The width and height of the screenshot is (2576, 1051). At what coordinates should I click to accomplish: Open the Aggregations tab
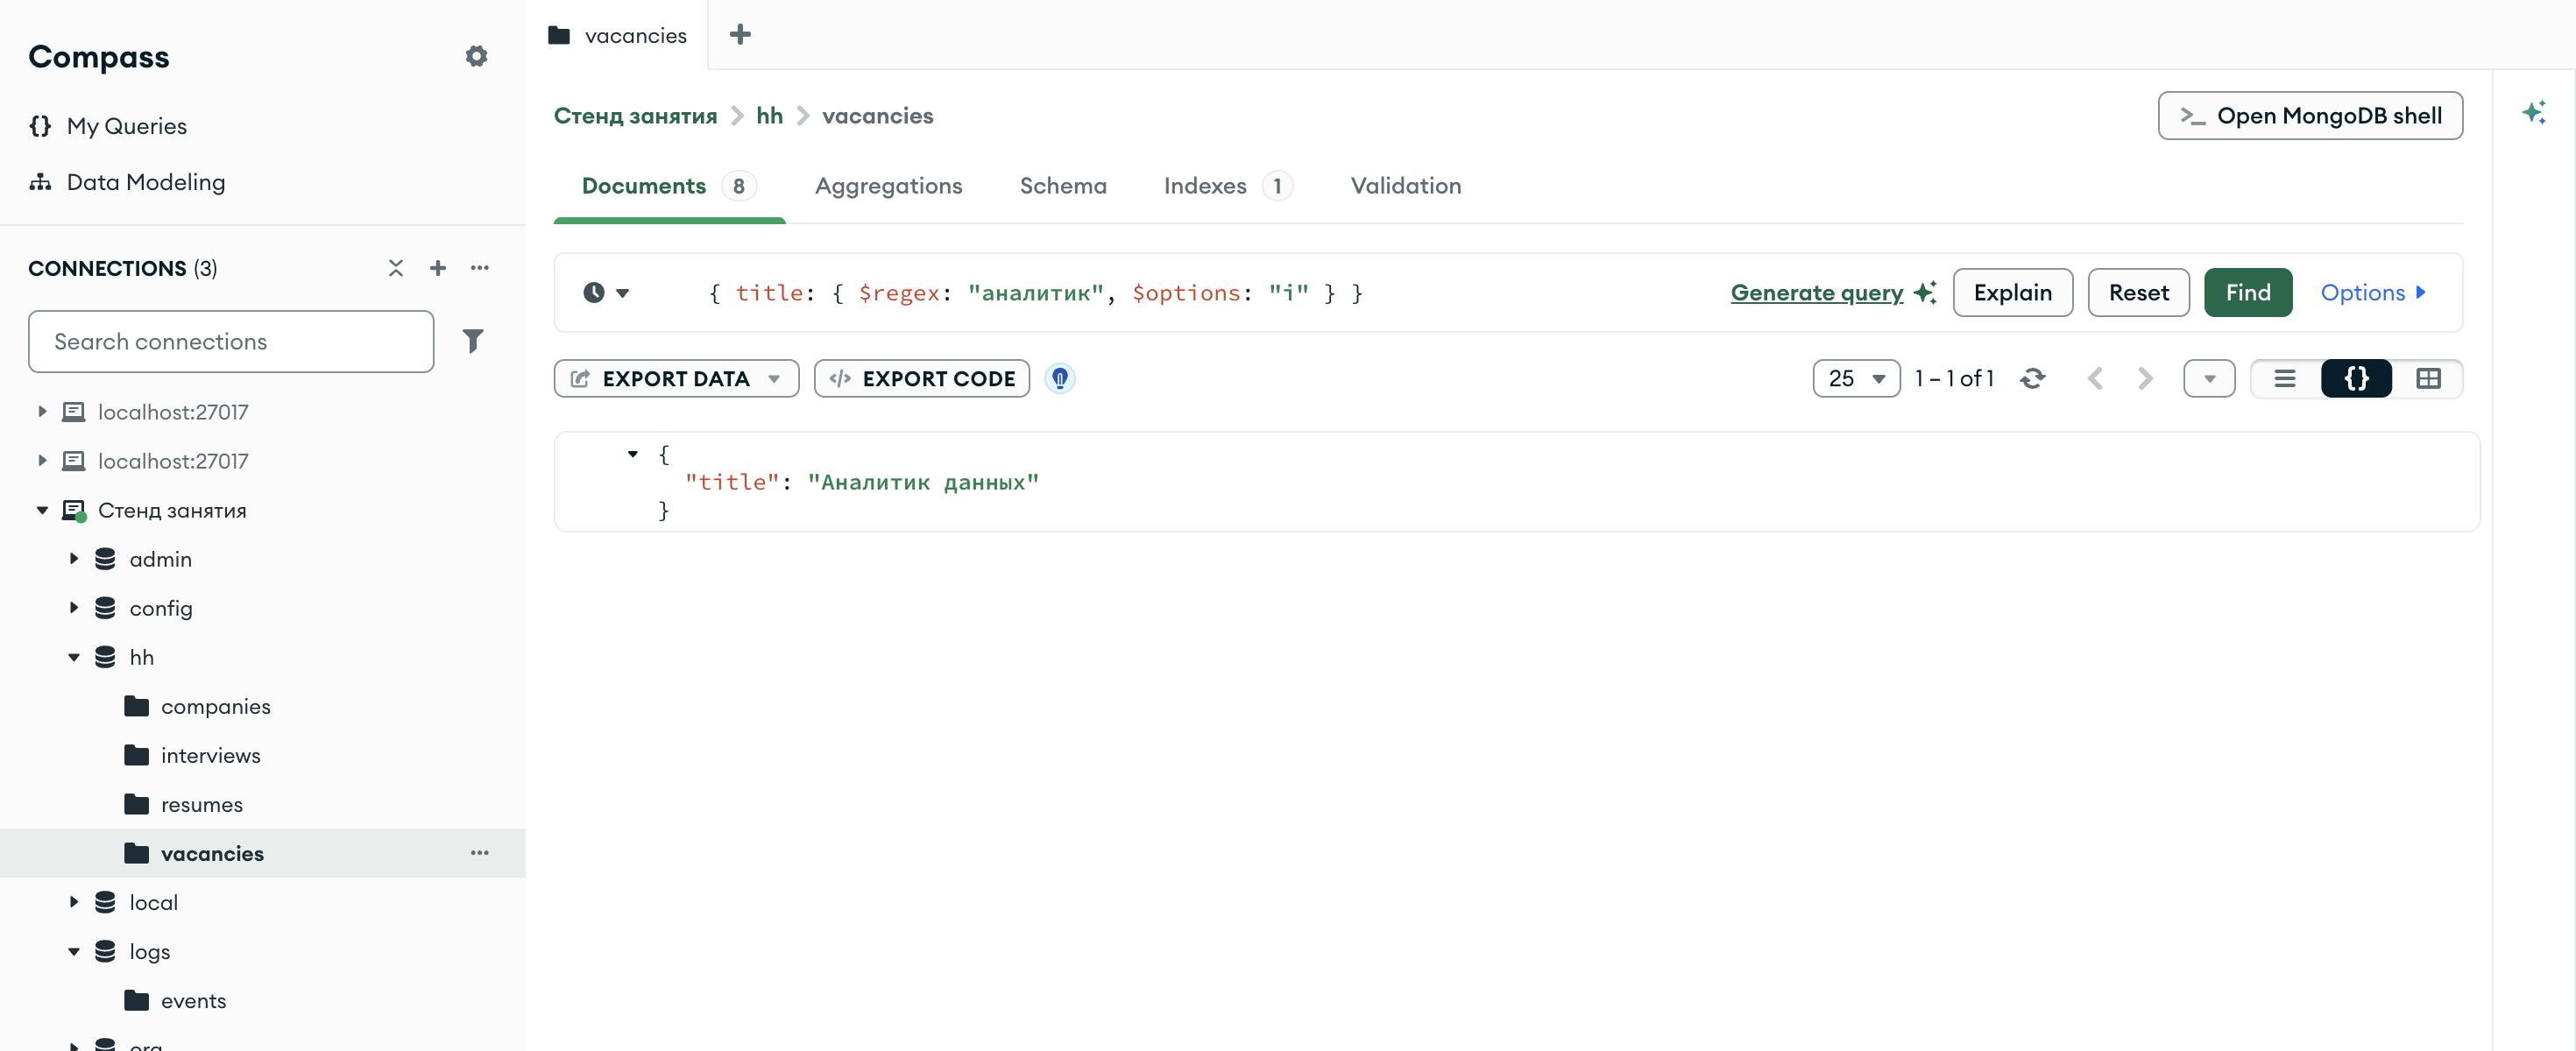(888, 186)
